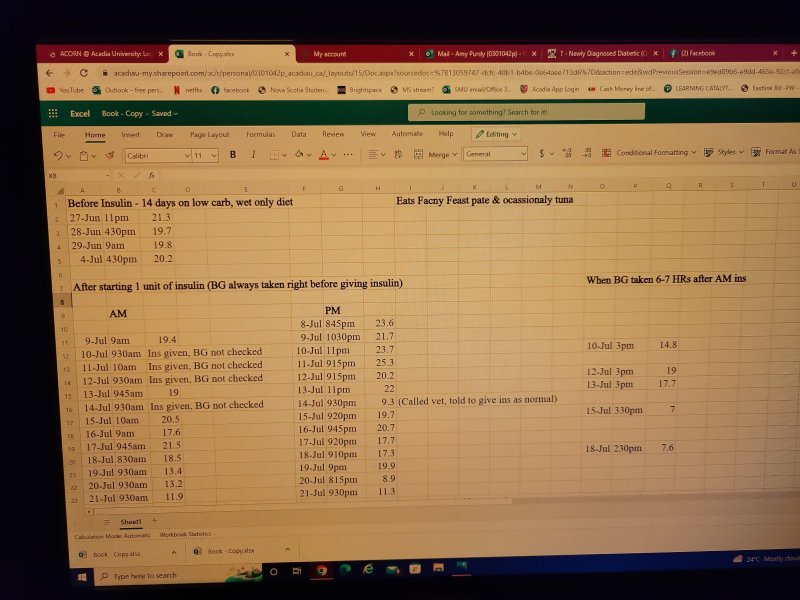Open the Editing mode dropdown
The height and width of the screenshot is (600, 800).
tap(495, 133)
